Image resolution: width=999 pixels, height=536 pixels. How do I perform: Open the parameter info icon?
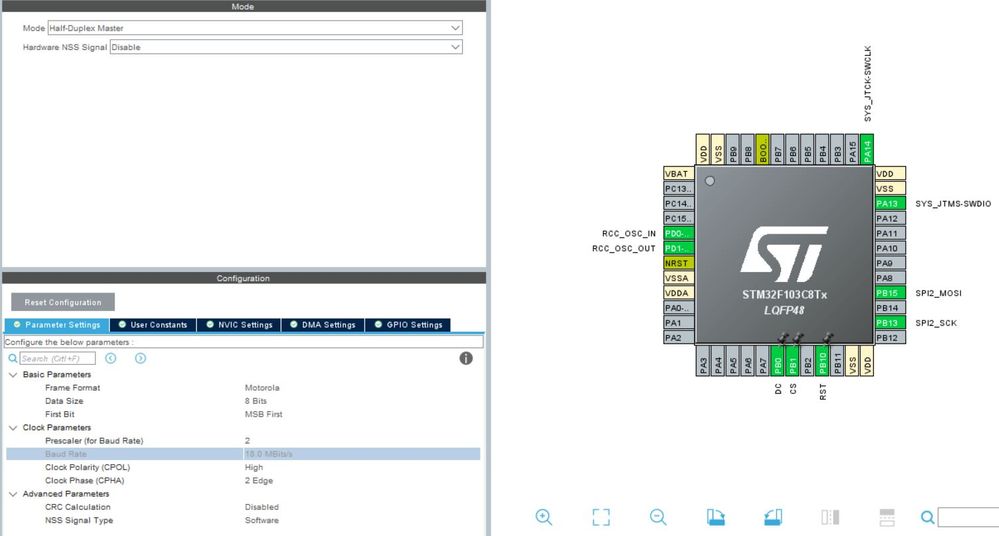click(466, 358)
